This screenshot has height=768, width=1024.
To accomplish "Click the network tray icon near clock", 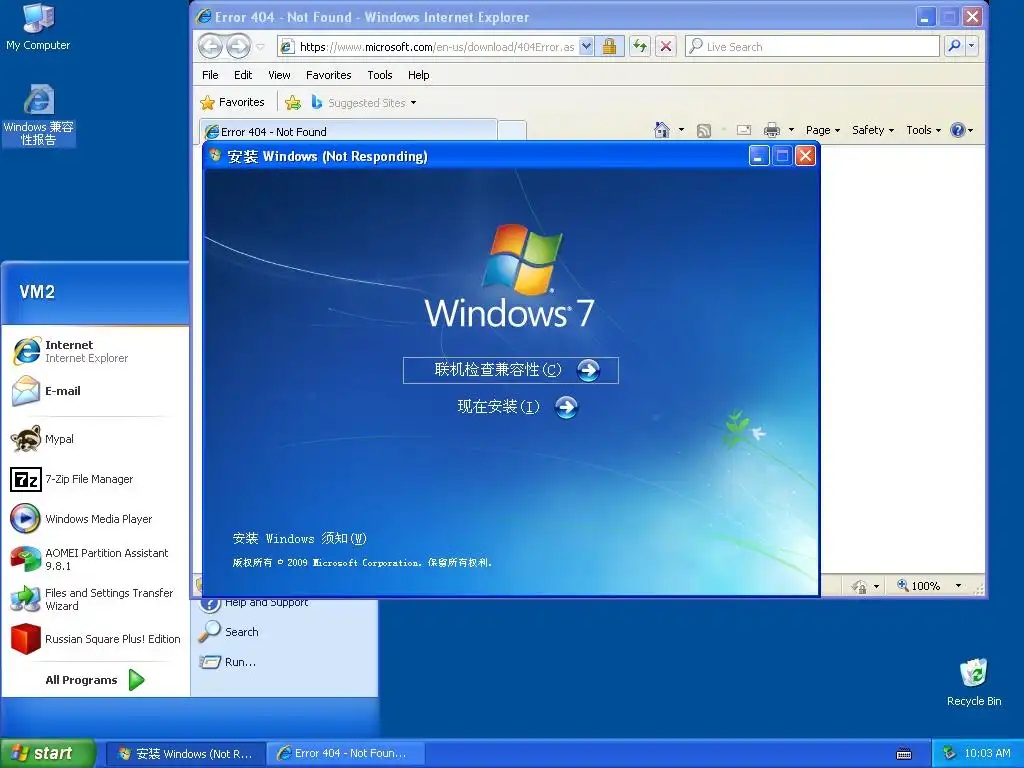I will (x=950, y=753).
